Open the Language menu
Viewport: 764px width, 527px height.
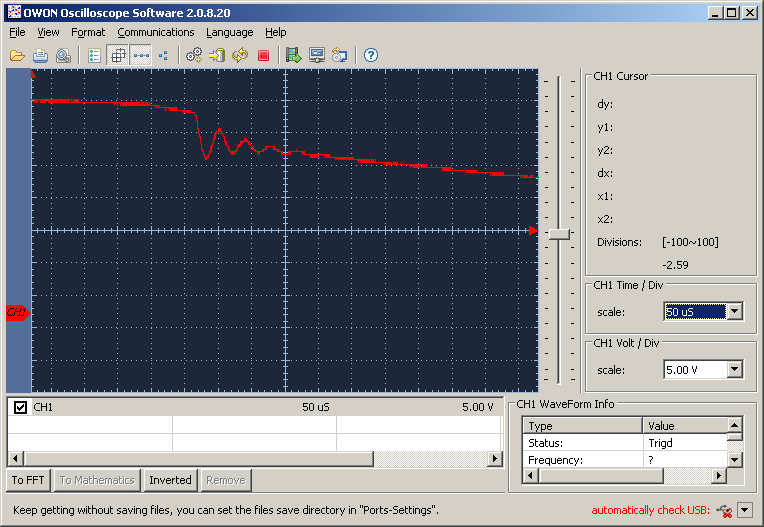pos(229,32)
